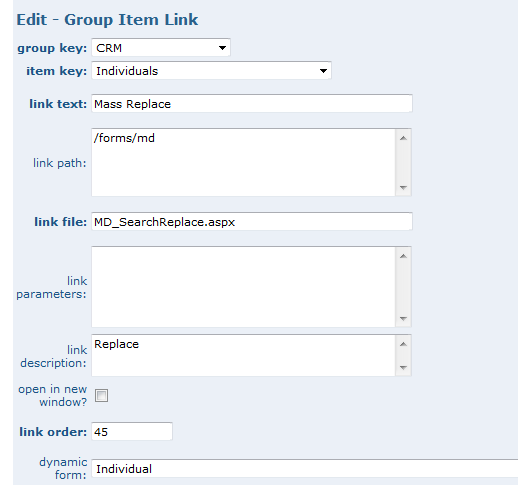Image resolution: width=518 pixels, height=485 pixels.
Task: Click the link description scroll down arrow
Action: (403, 367)
